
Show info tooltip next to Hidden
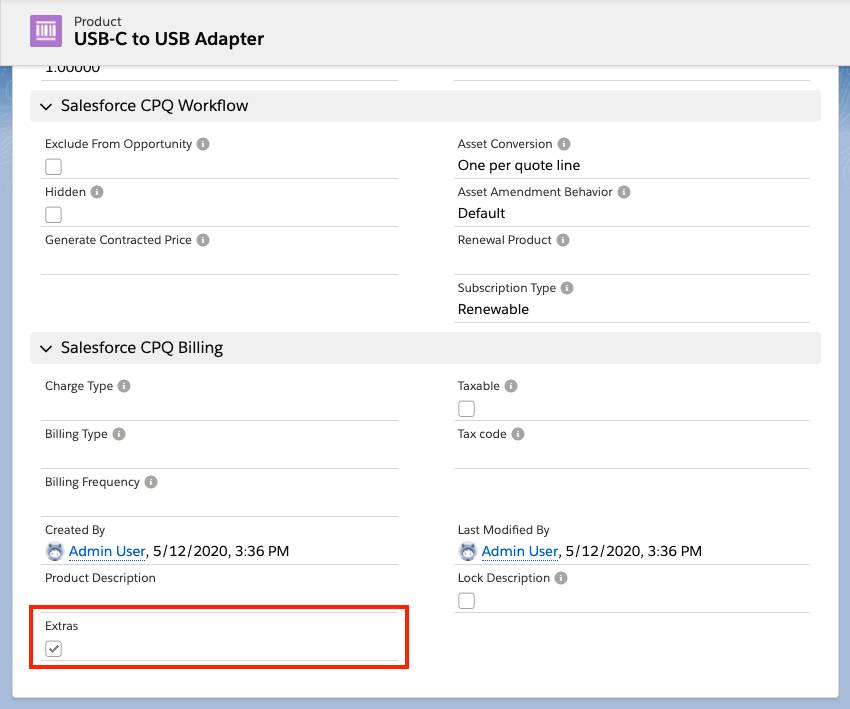point(97,192)
